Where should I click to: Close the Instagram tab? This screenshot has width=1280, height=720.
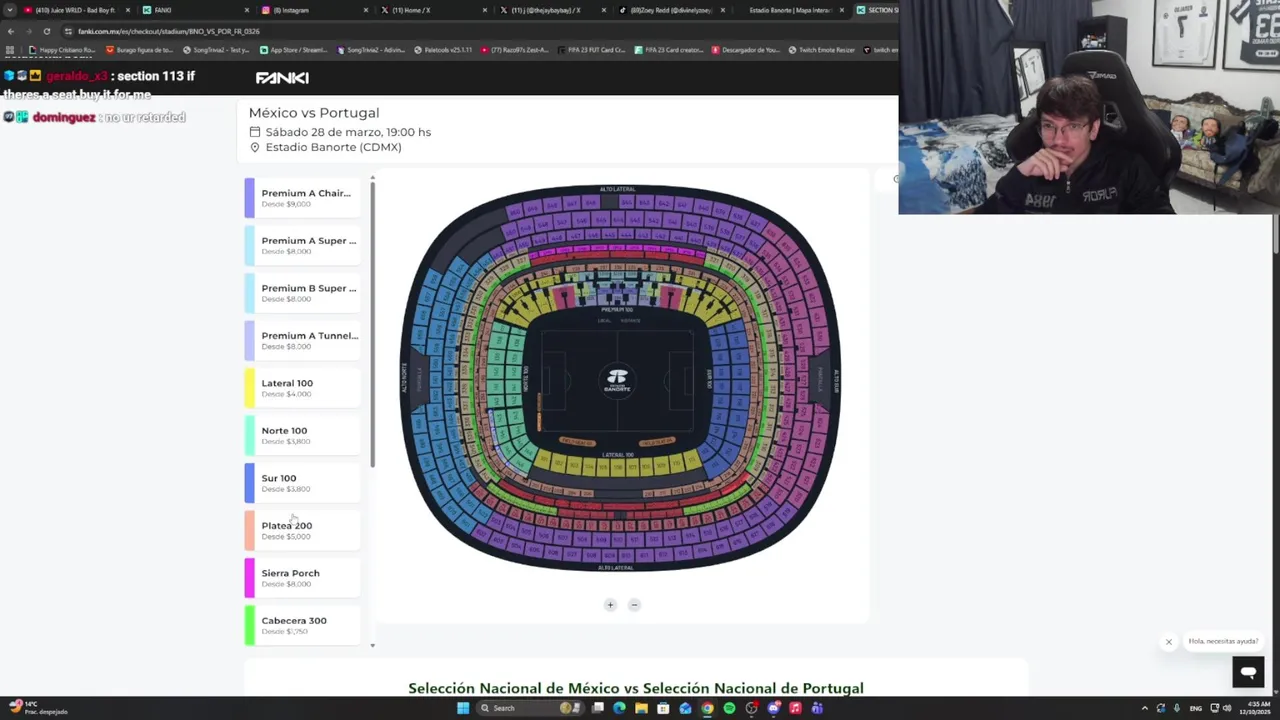point(366,10)
